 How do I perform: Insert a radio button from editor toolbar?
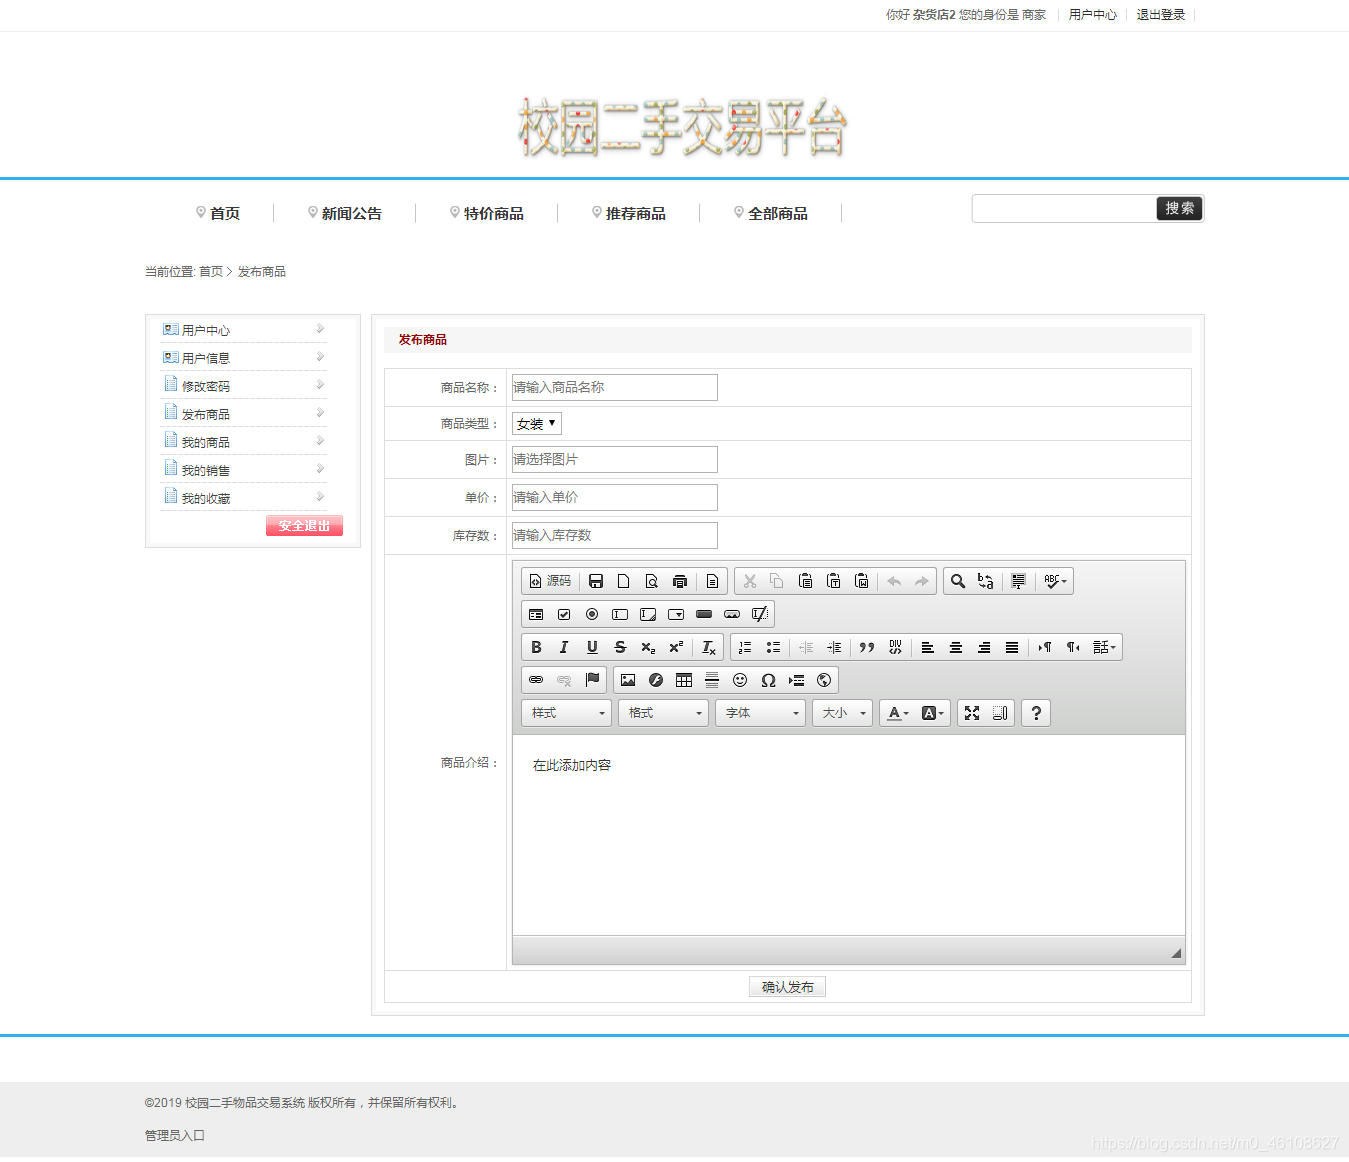592,614
